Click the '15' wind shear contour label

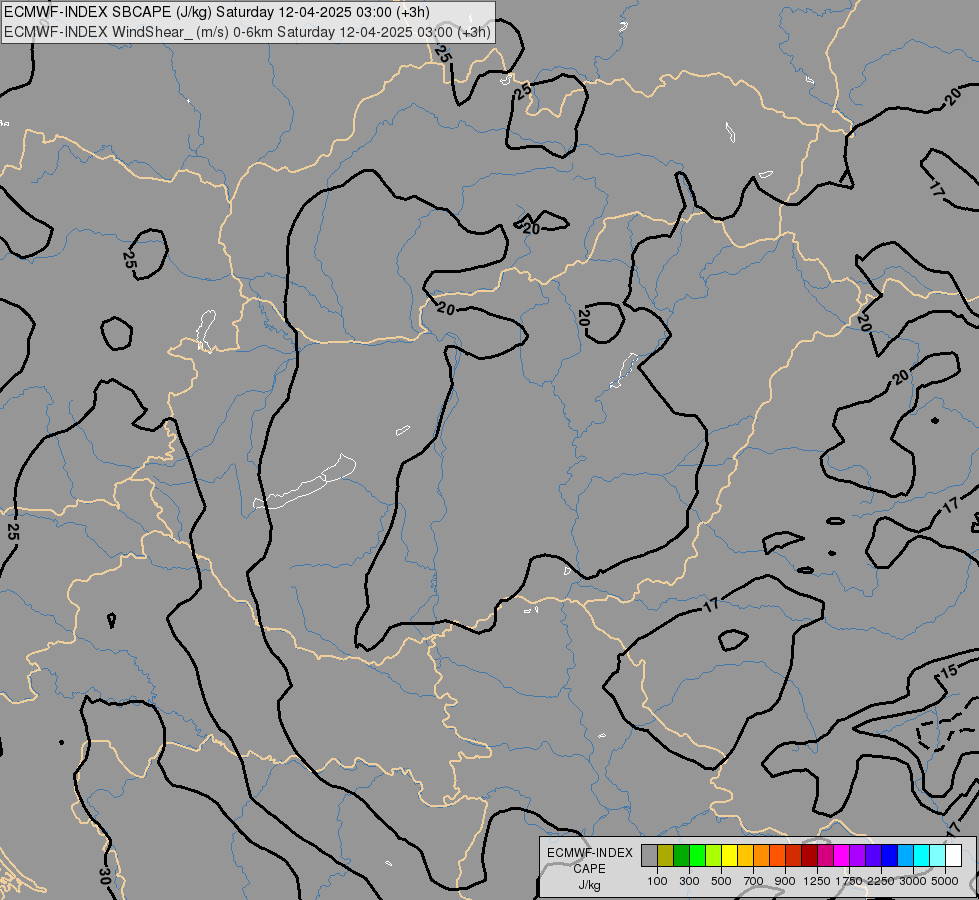point(948,673)
